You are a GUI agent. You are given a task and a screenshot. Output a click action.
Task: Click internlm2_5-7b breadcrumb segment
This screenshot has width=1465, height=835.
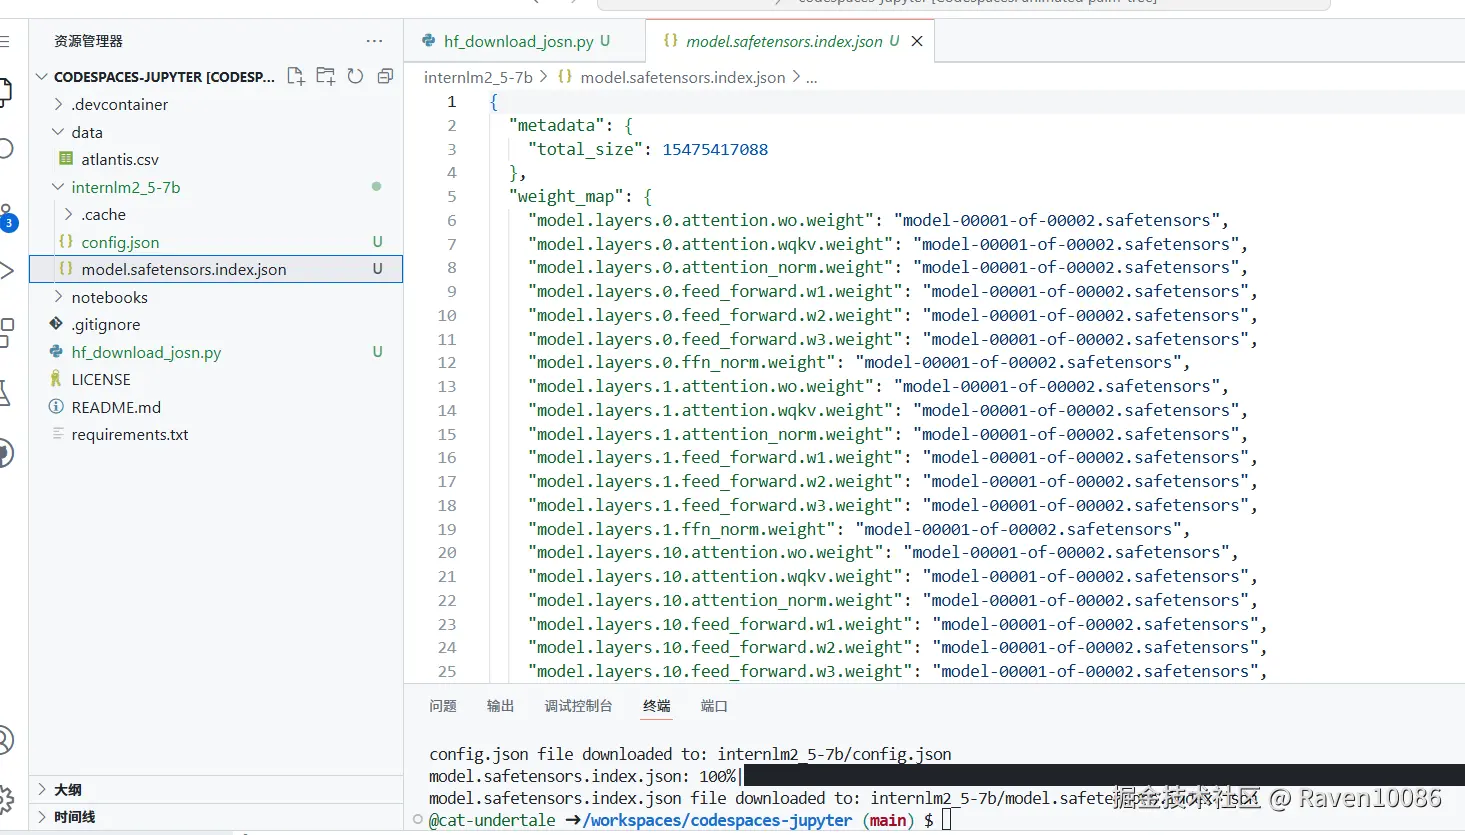pos(478,77)
